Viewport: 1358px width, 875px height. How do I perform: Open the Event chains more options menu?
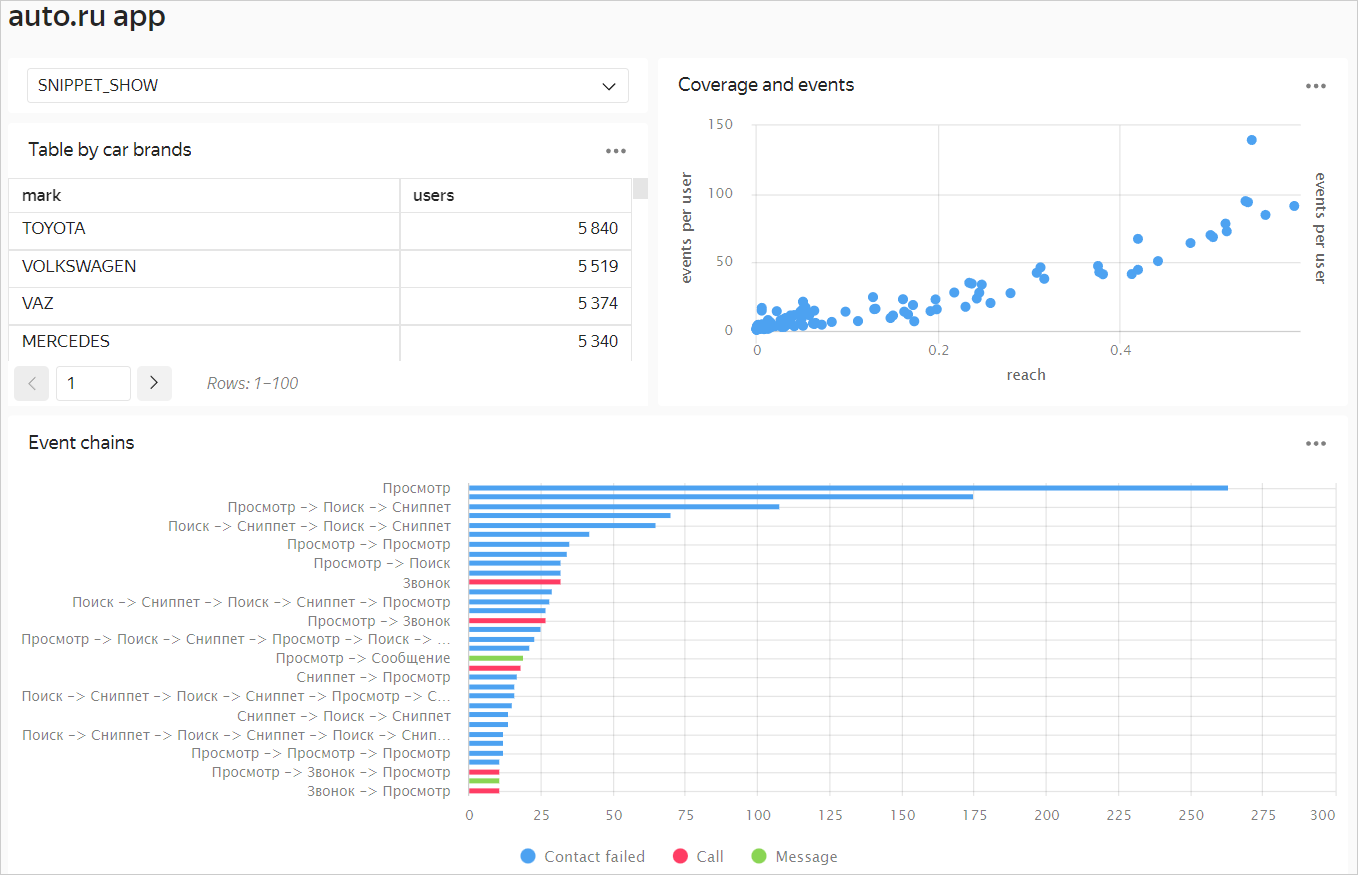1315,444
